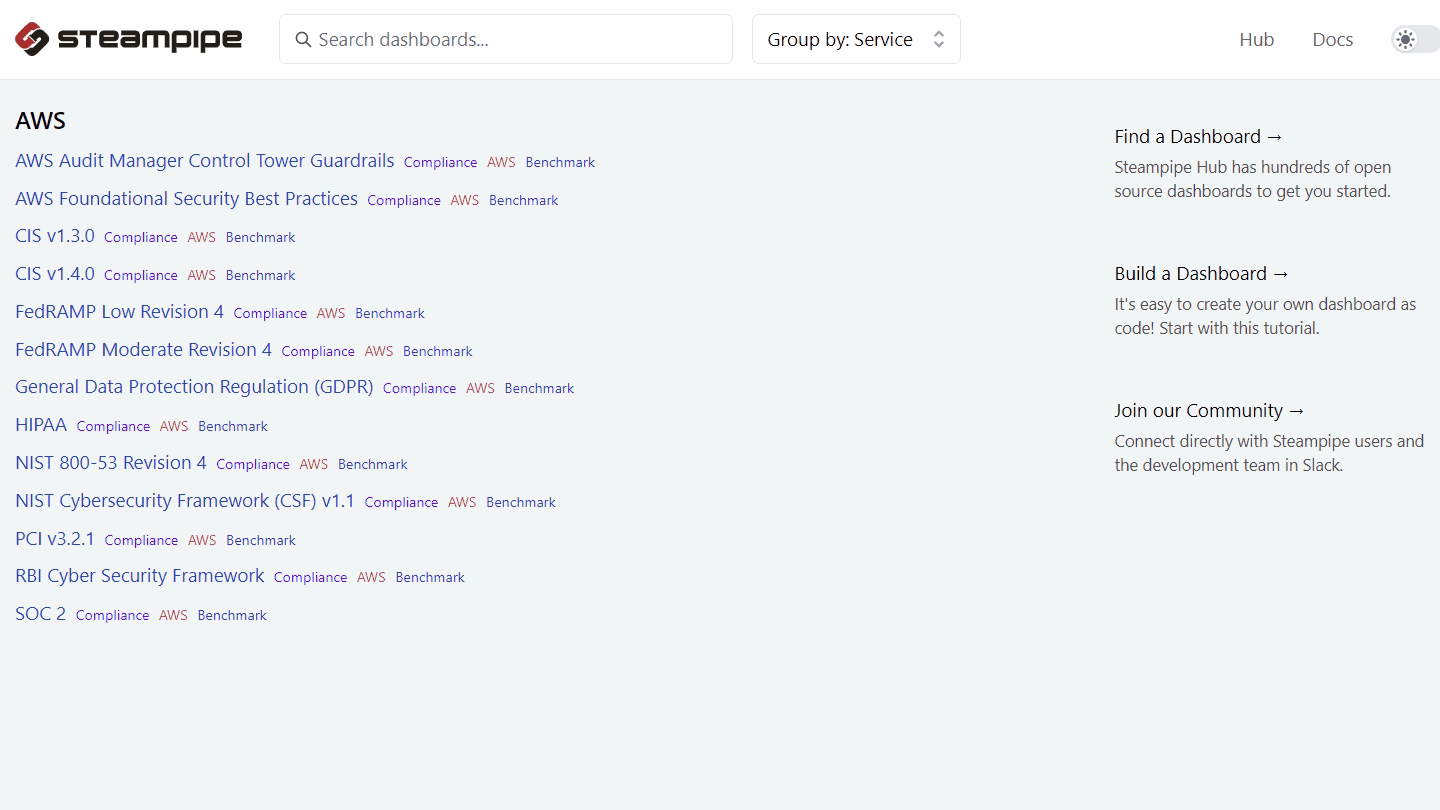Click the Steampipe logo
The height and width of the screenshot is (810, 1440).
(x=129, y=39)
